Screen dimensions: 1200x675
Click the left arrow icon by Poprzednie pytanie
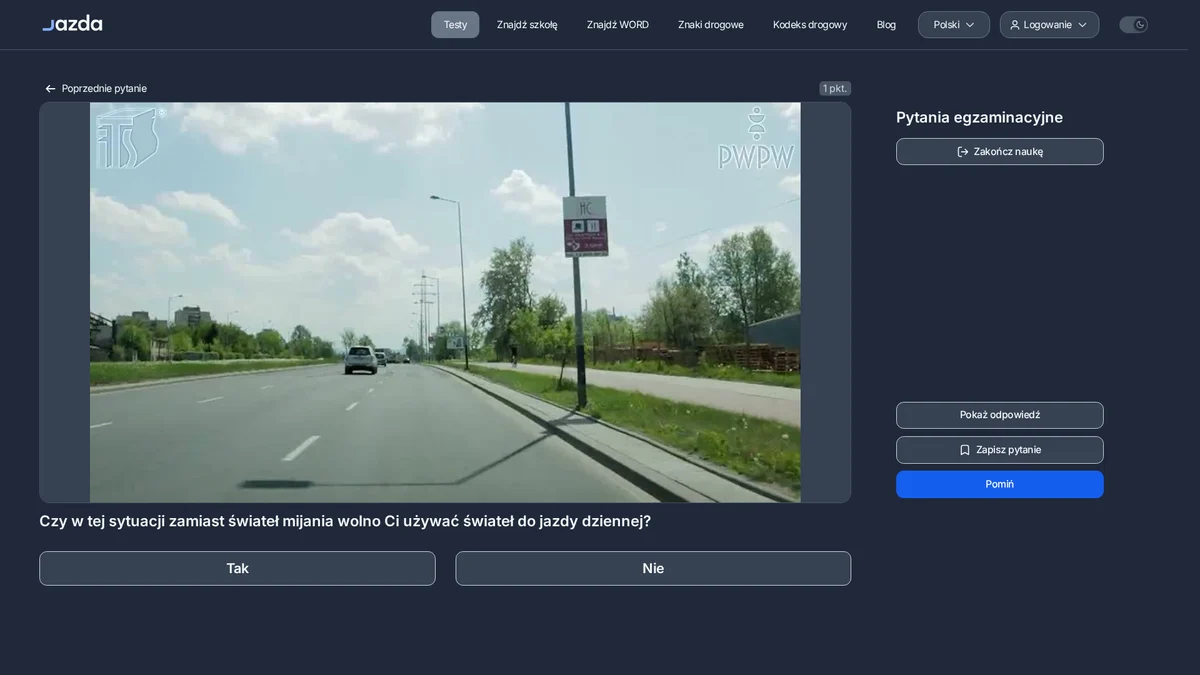point(50,89)
